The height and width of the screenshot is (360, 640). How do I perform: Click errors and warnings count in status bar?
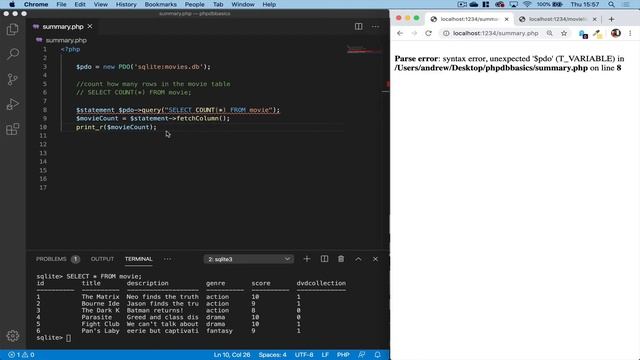[21, 355]
